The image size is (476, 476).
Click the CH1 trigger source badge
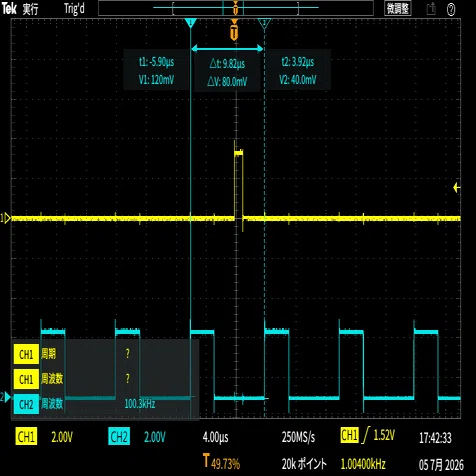[x=349, y=435]
